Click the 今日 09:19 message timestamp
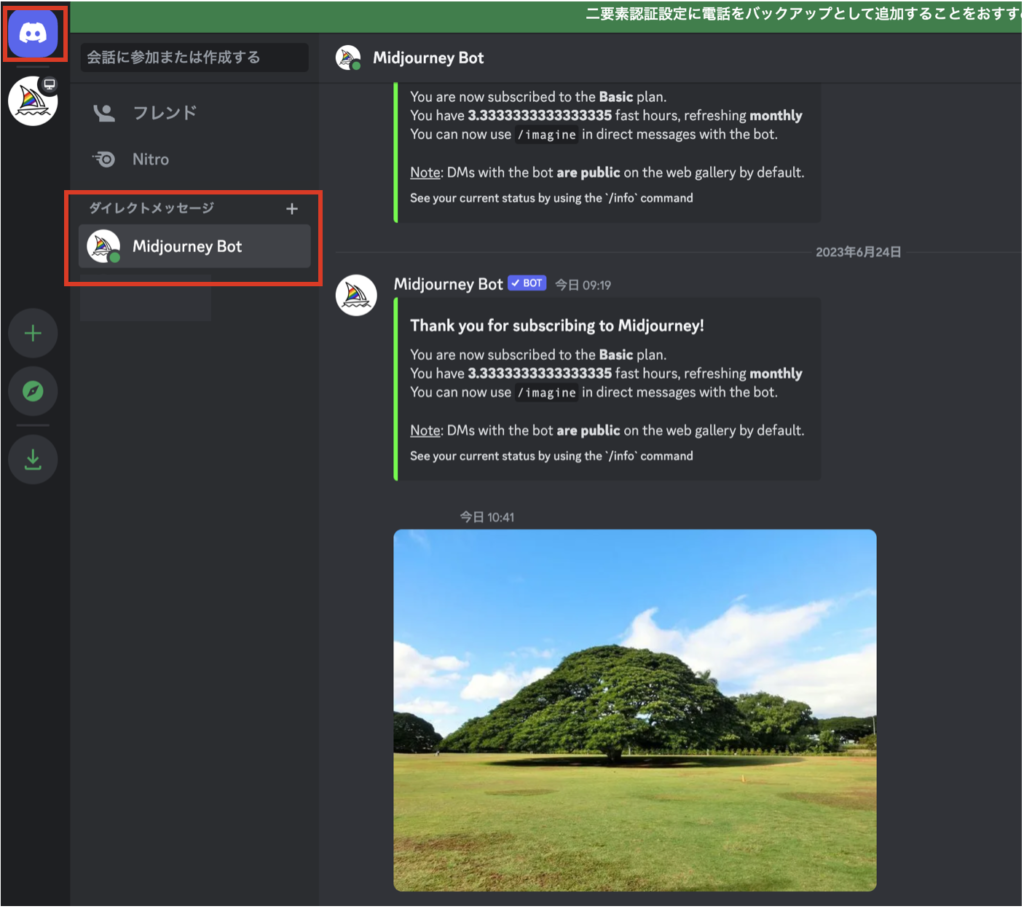The width and height of the screenshot is (1024, 909). click(x=583, y=285)
